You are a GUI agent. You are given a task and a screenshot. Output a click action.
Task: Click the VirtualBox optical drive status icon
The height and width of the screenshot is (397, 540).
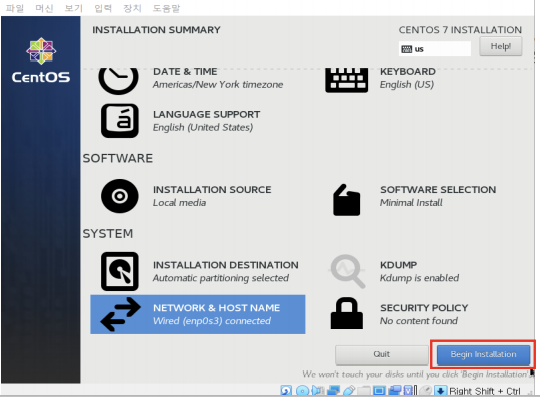click(303, 391)
